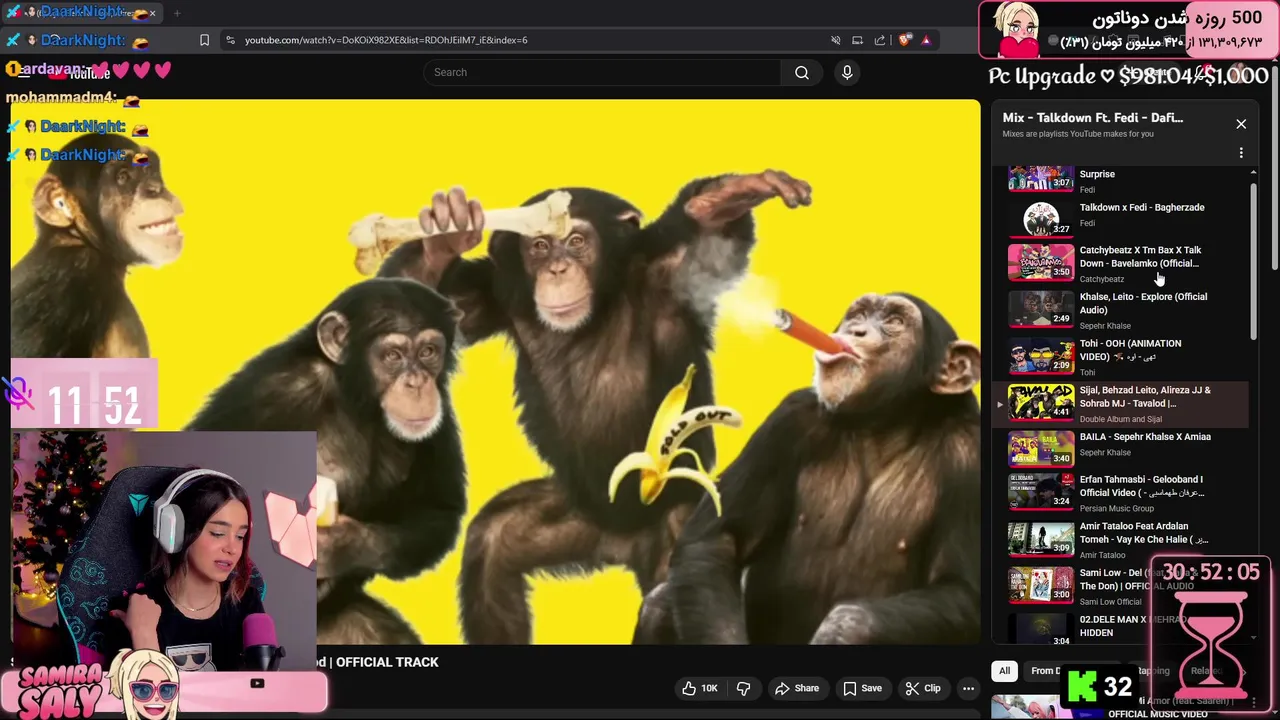This screenshot has height=720, width=1280.
Task: Open the Tohi - OOH animation thumbnail
Action: 1041,355
